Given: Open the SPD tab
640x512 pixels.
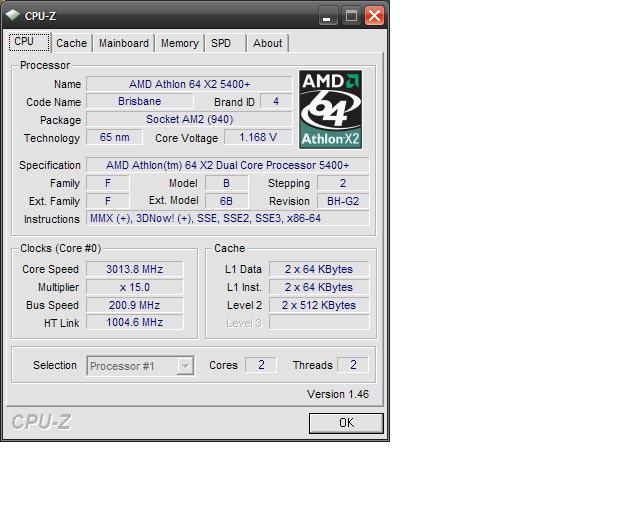Looking at the screenshot, I should 226,43.
